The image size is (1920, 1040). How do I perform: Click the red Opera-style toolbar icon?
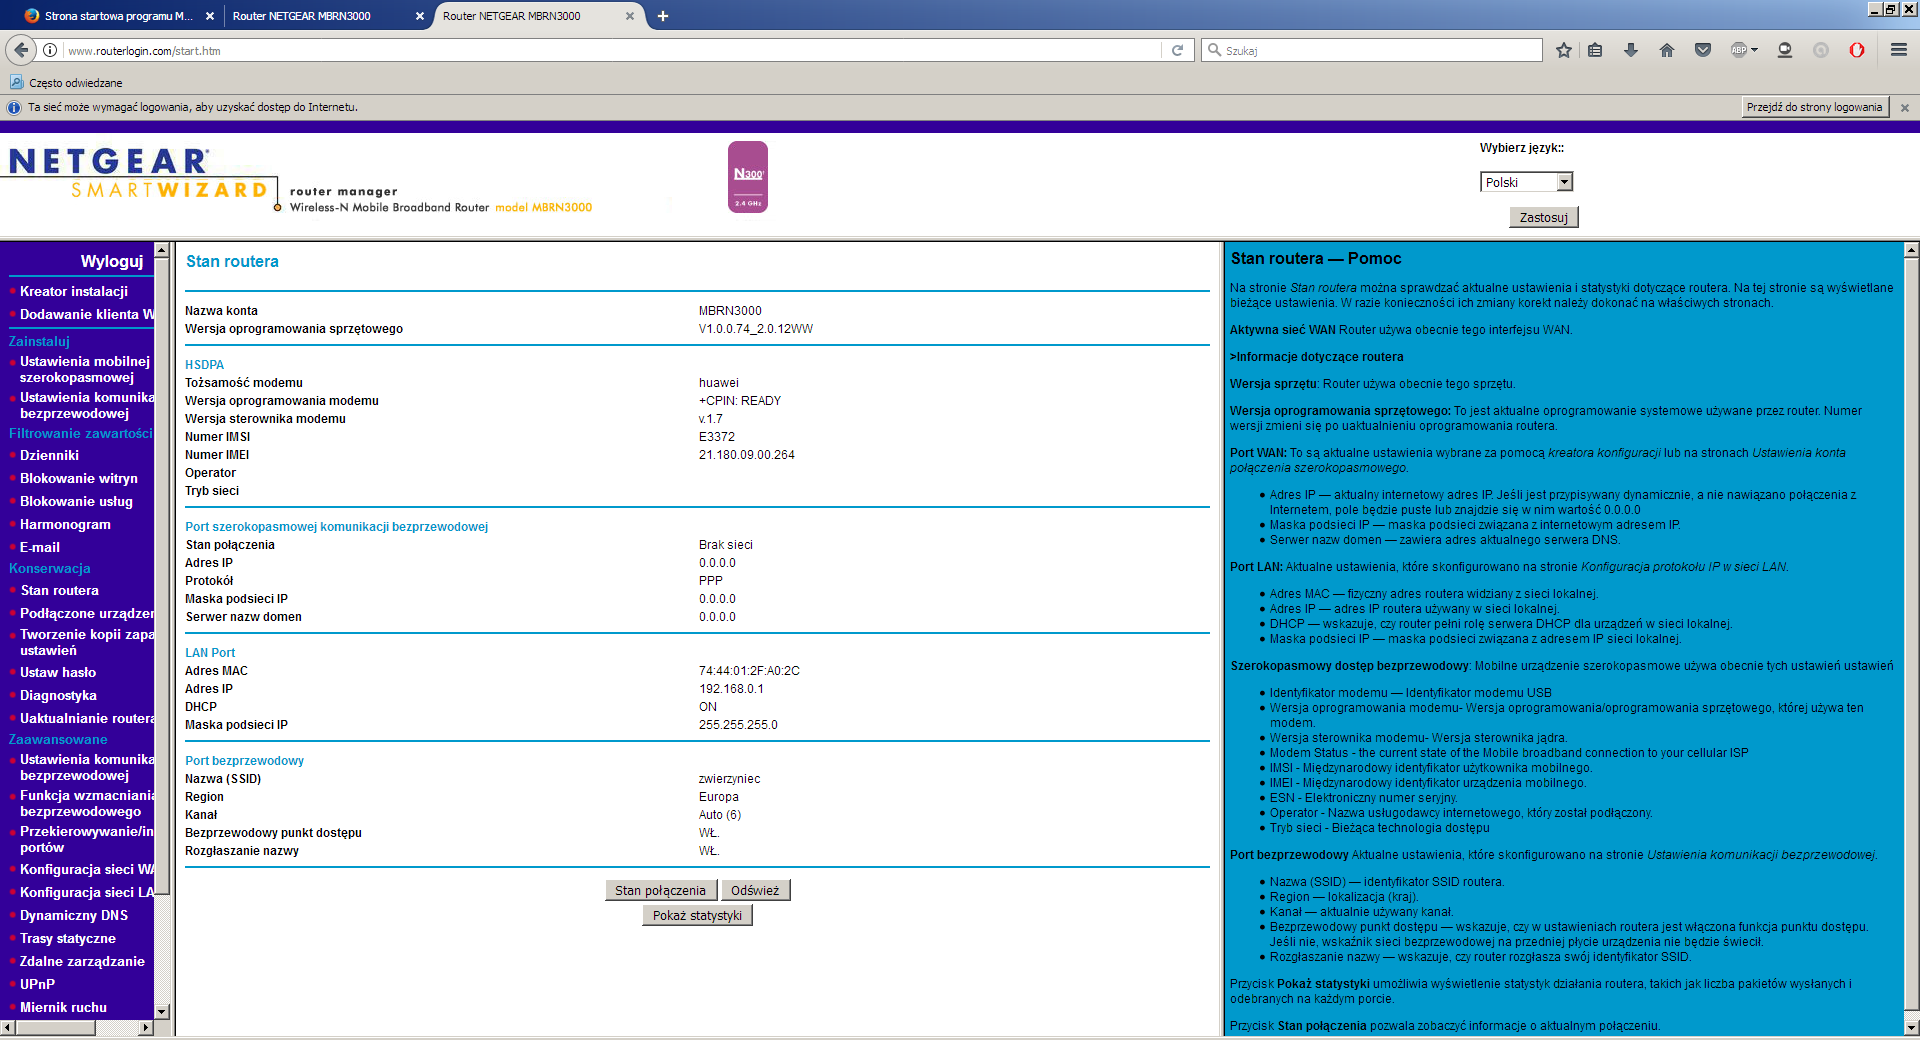click(1857, 50)
